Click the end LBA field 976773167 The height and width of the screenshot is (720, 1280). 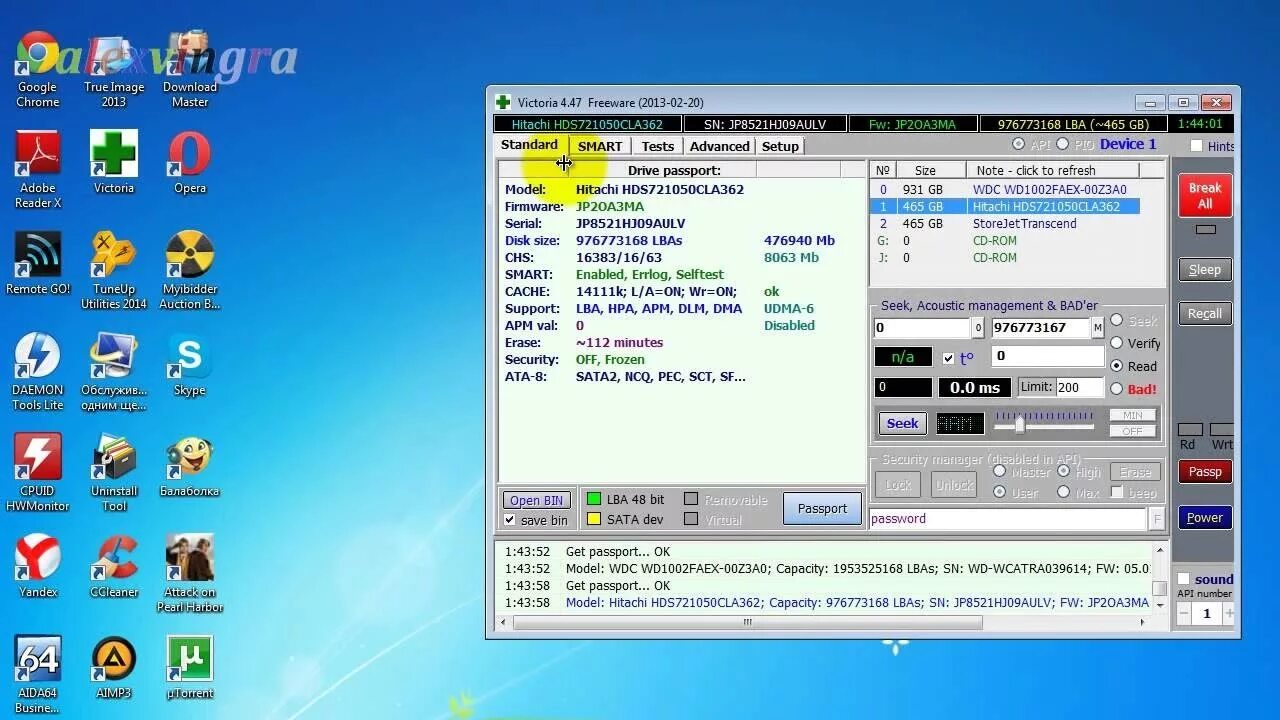click(1040, 328)
